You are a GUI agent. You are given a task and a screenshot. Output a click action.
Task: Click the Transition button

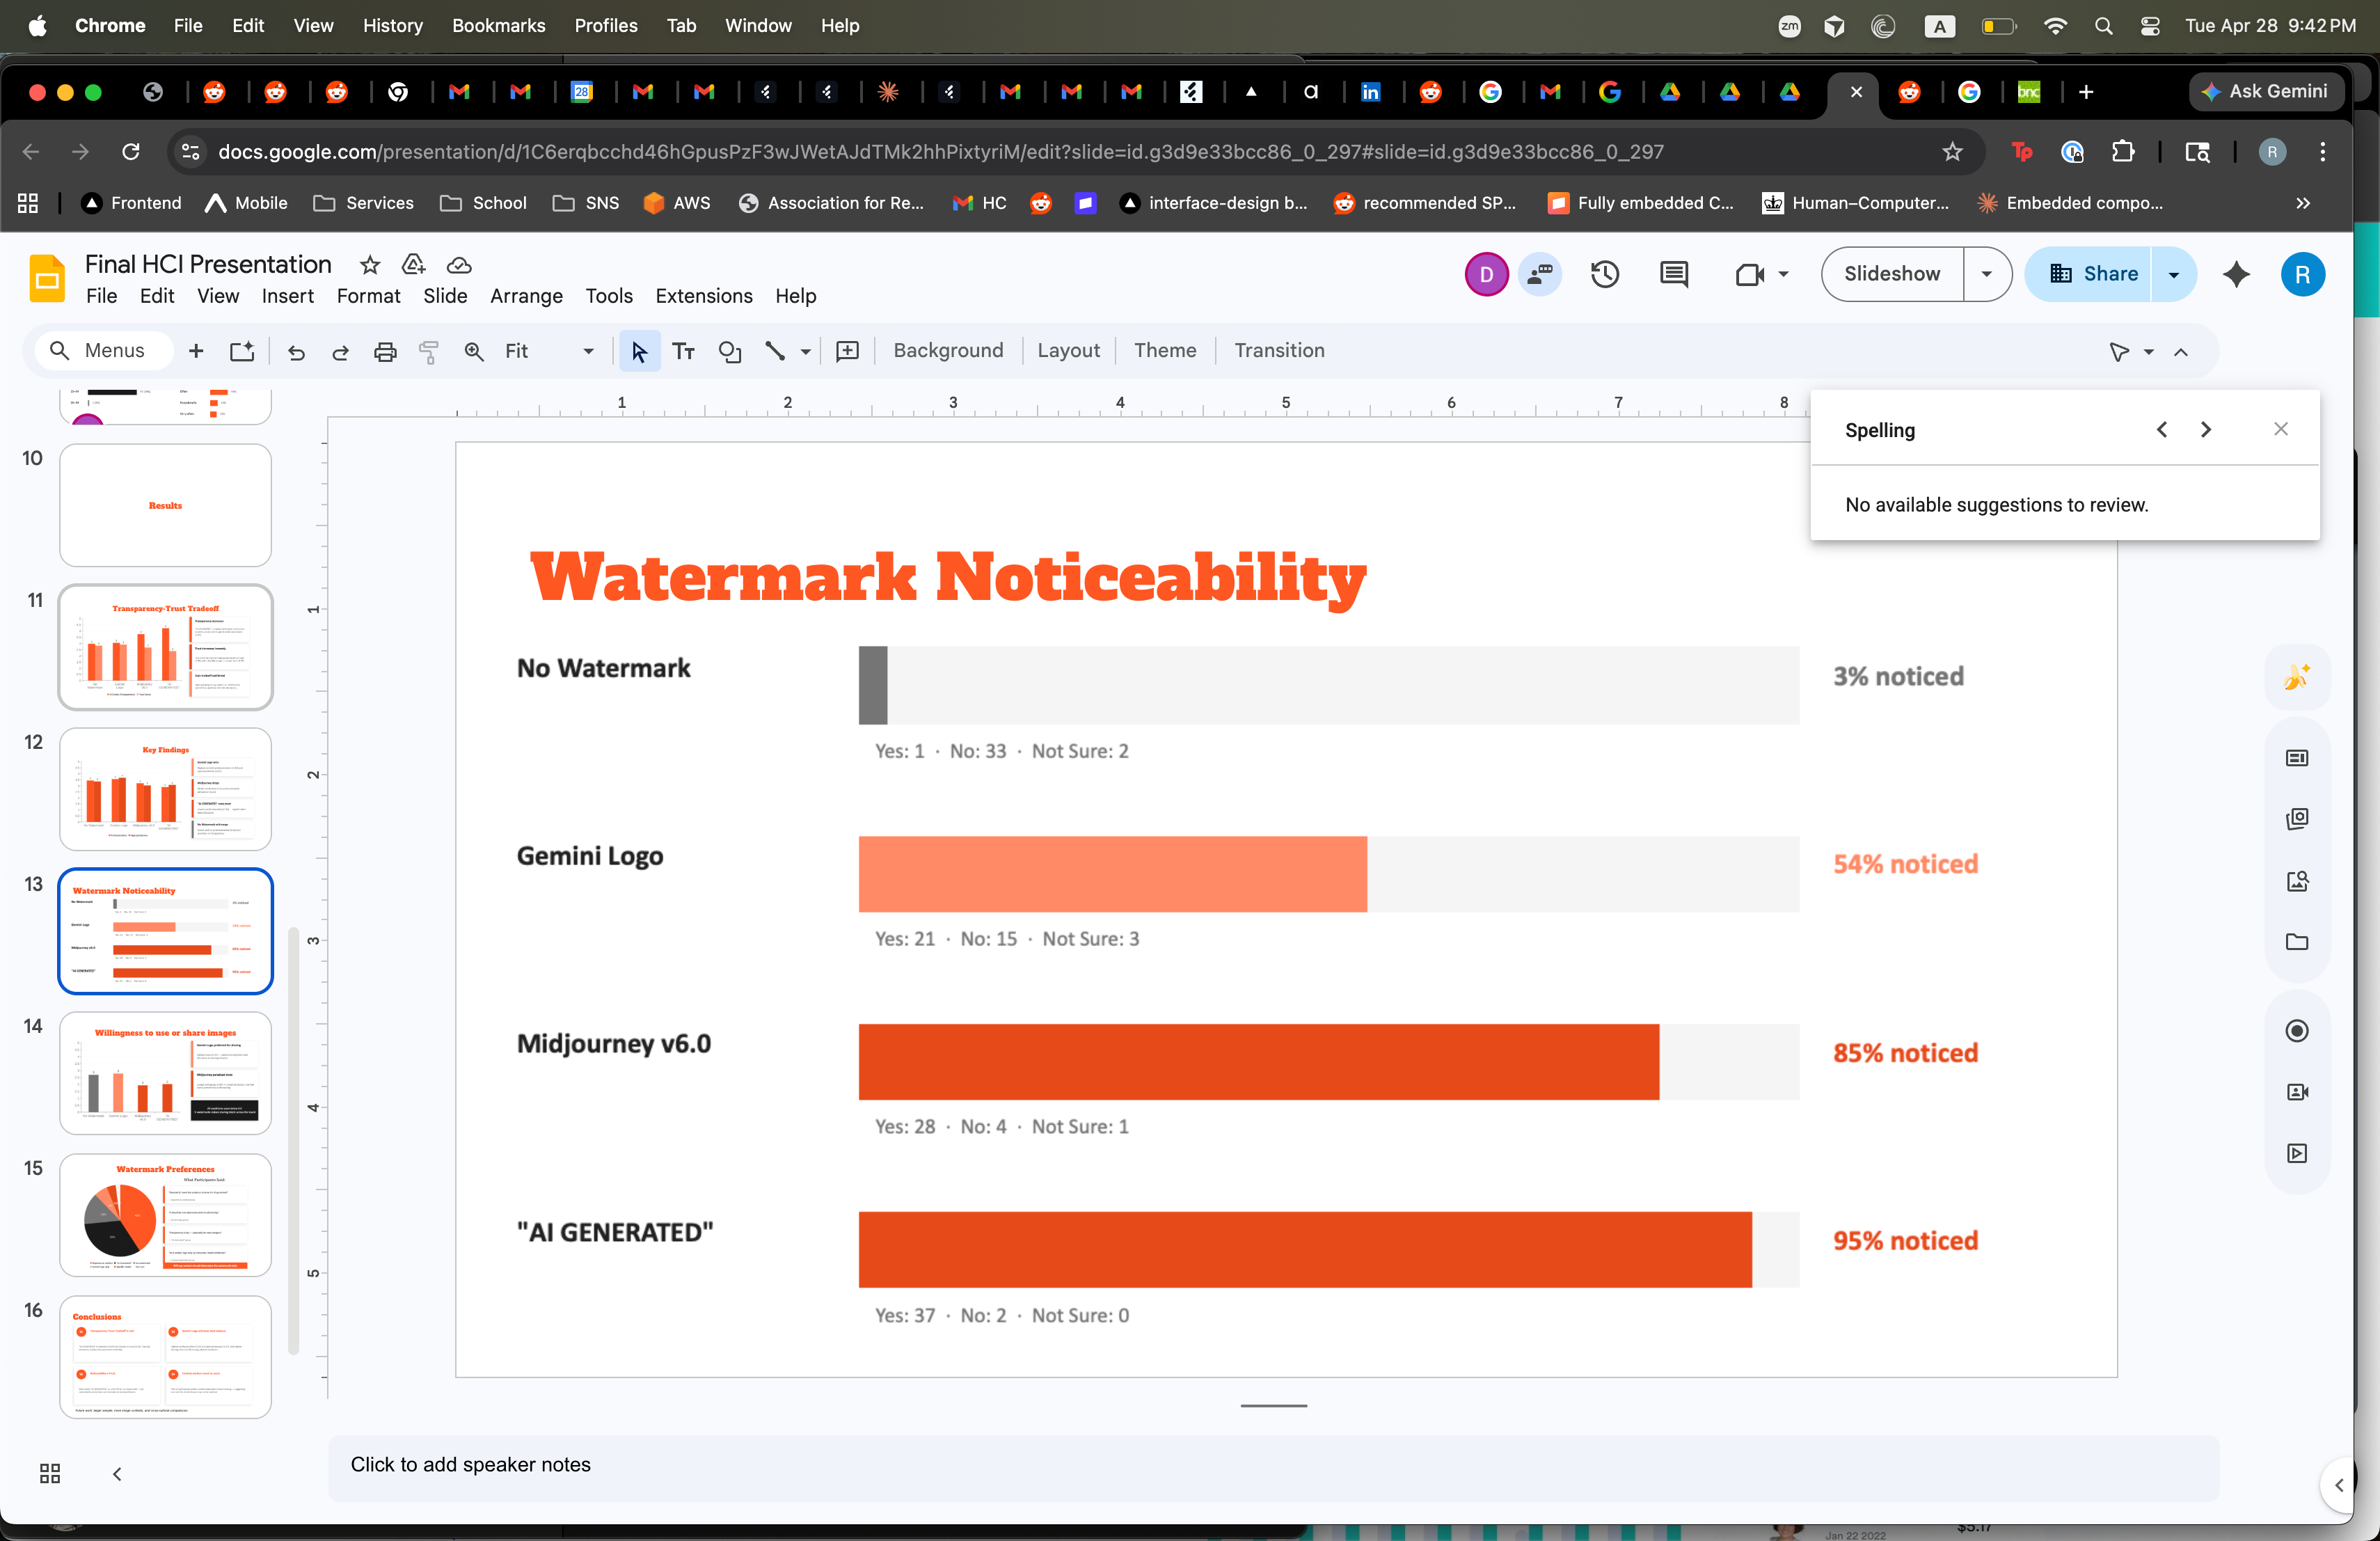[x=1279, y=351]
